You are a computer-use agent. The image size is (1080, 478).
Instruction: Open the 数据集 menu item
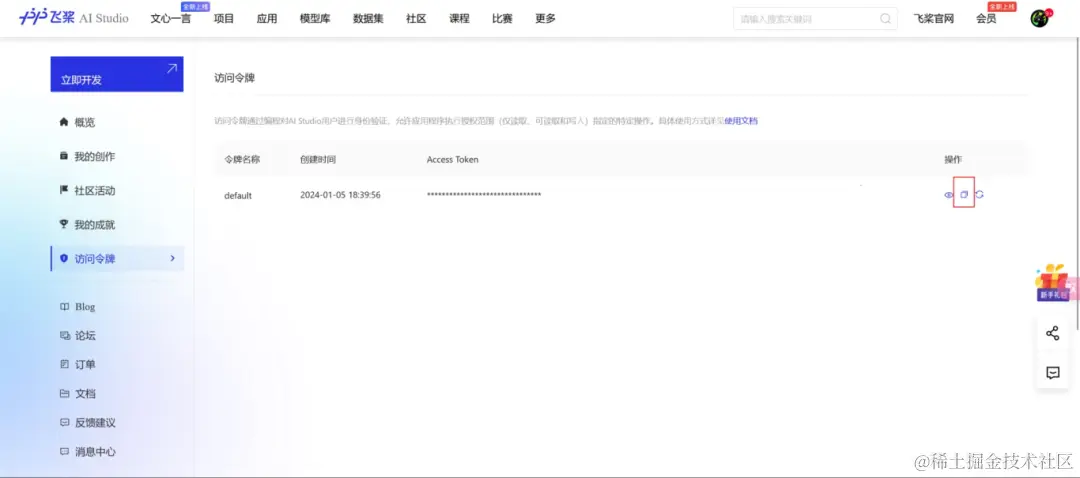click(x=368, y=19)
